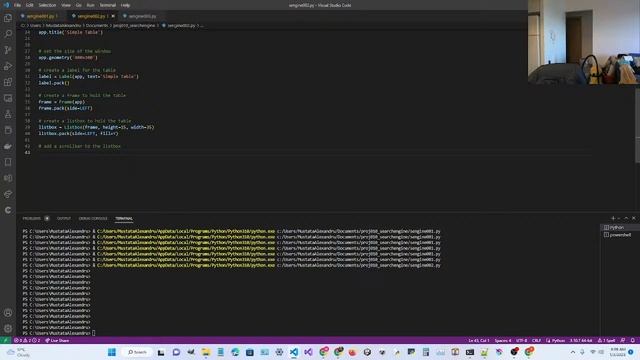The width and height of the screenshot is (640, 360).
Task: Switch to the Problems panel tab
Action: (x=31, y=218)
